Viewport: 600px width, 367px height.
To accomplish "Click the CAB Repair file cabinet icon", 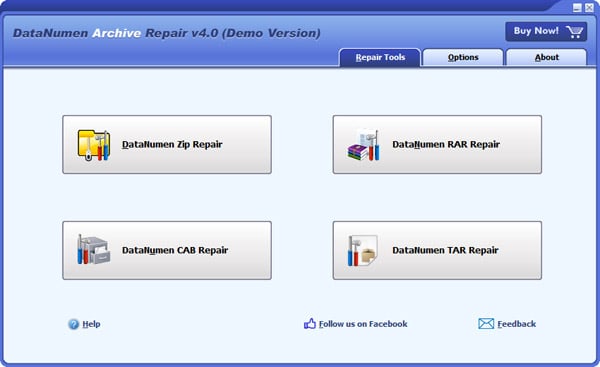I will tap(94, 250).
